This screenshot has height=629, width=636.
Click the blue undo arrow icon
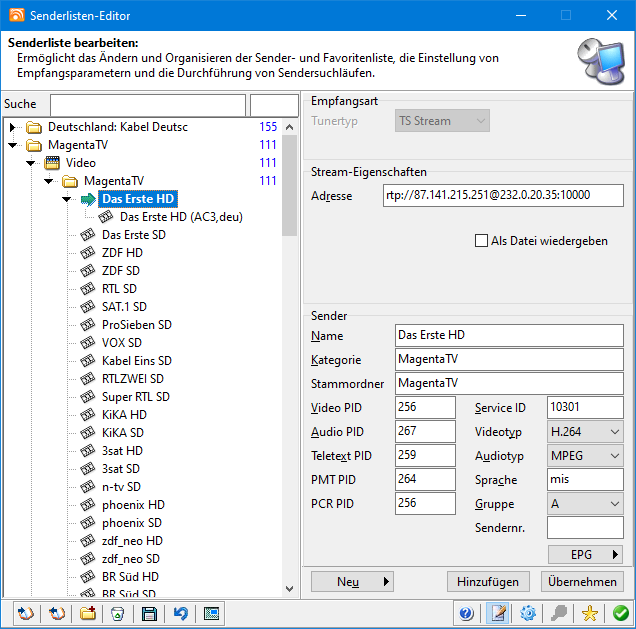[180, 613]
